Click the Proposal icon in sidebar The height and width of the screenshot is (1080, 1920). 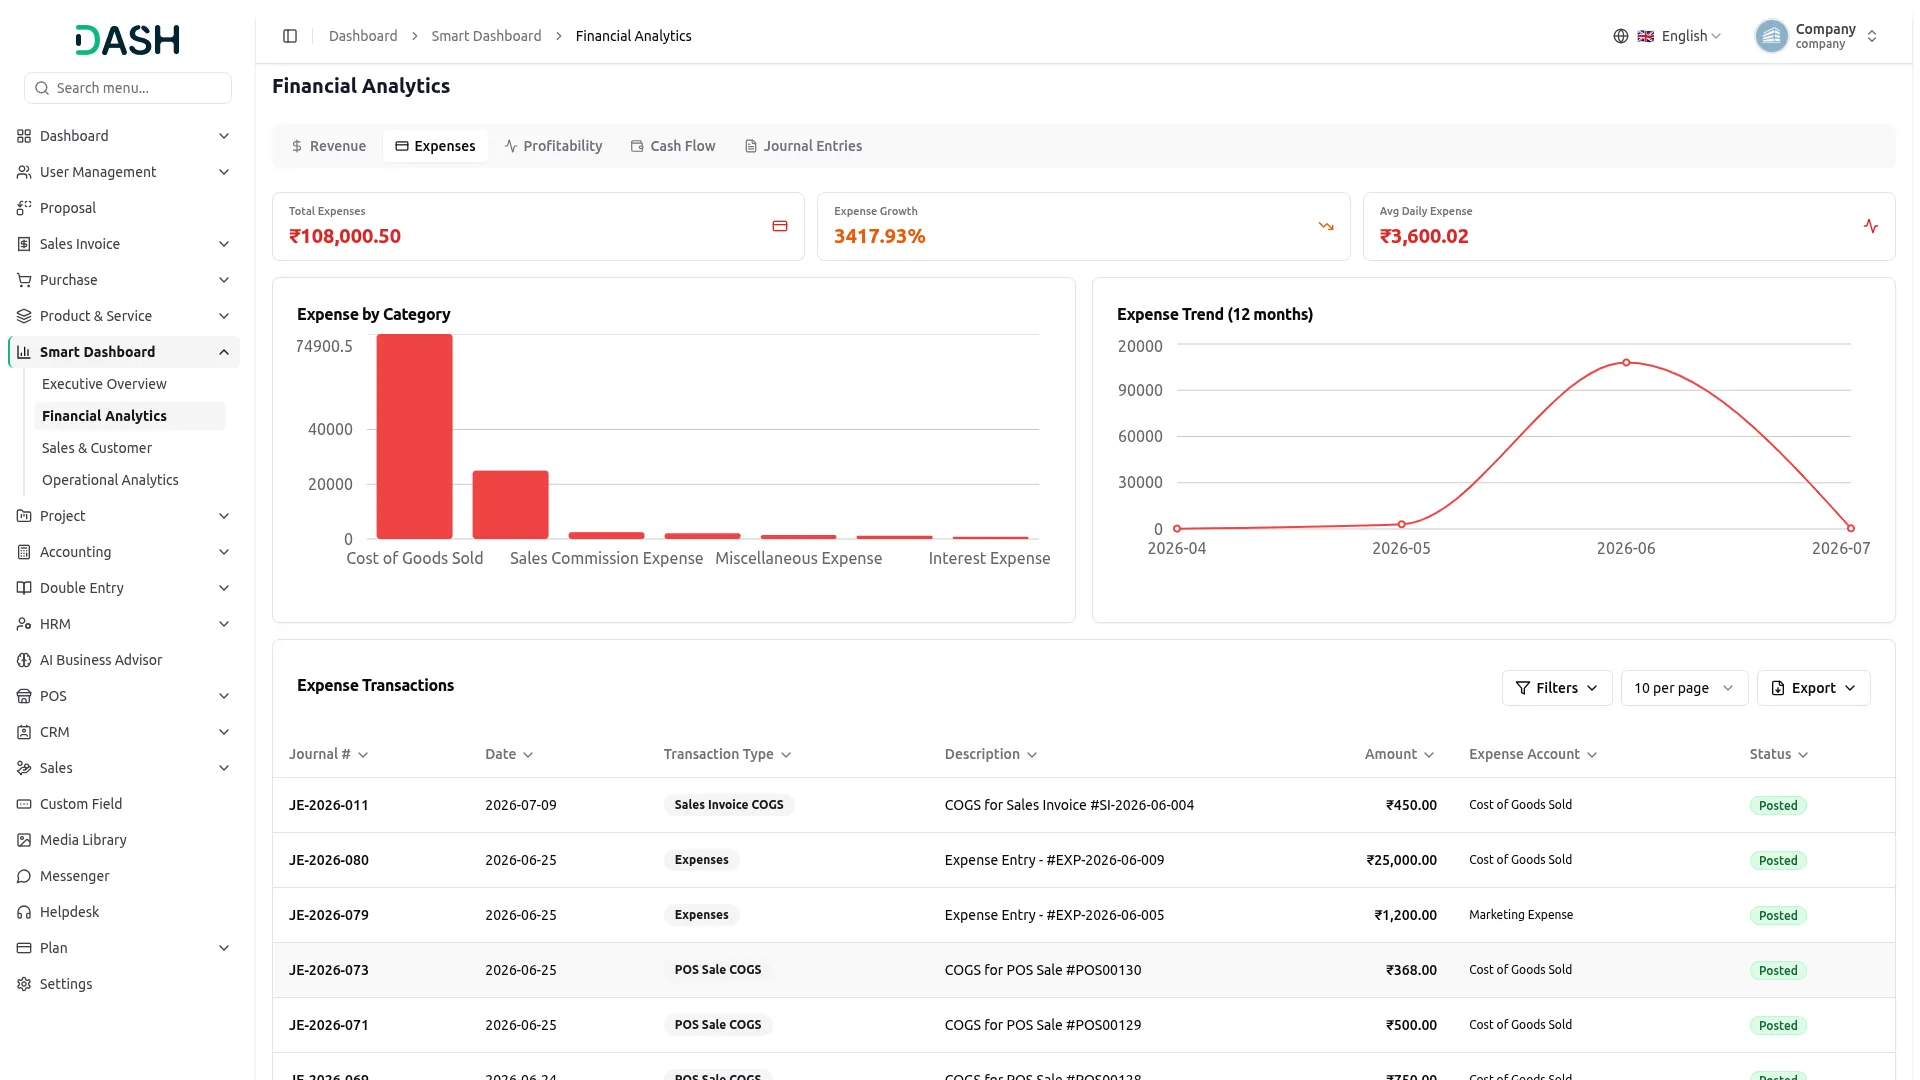(x=24, y=208)
